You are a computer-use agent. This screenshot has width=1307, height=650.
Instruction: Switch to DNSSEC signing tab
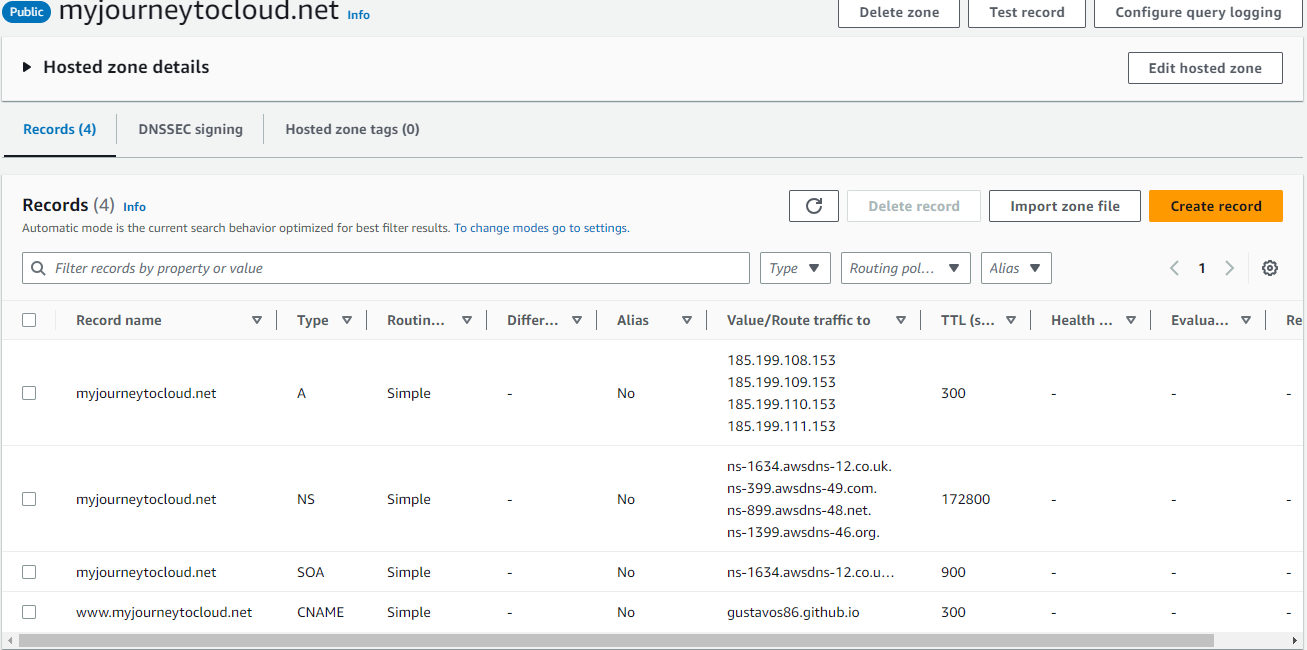(190, 129)
